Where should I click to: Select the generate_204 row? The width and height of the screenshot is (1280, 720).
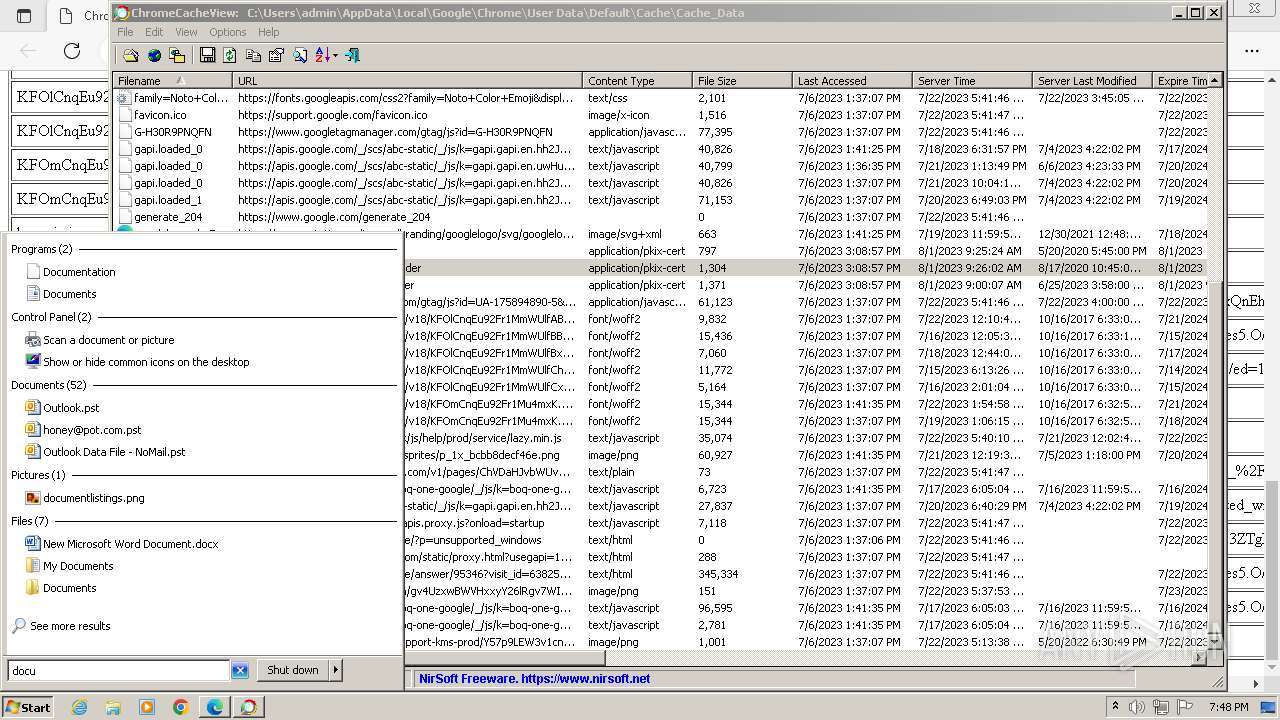tap(660, 217)
